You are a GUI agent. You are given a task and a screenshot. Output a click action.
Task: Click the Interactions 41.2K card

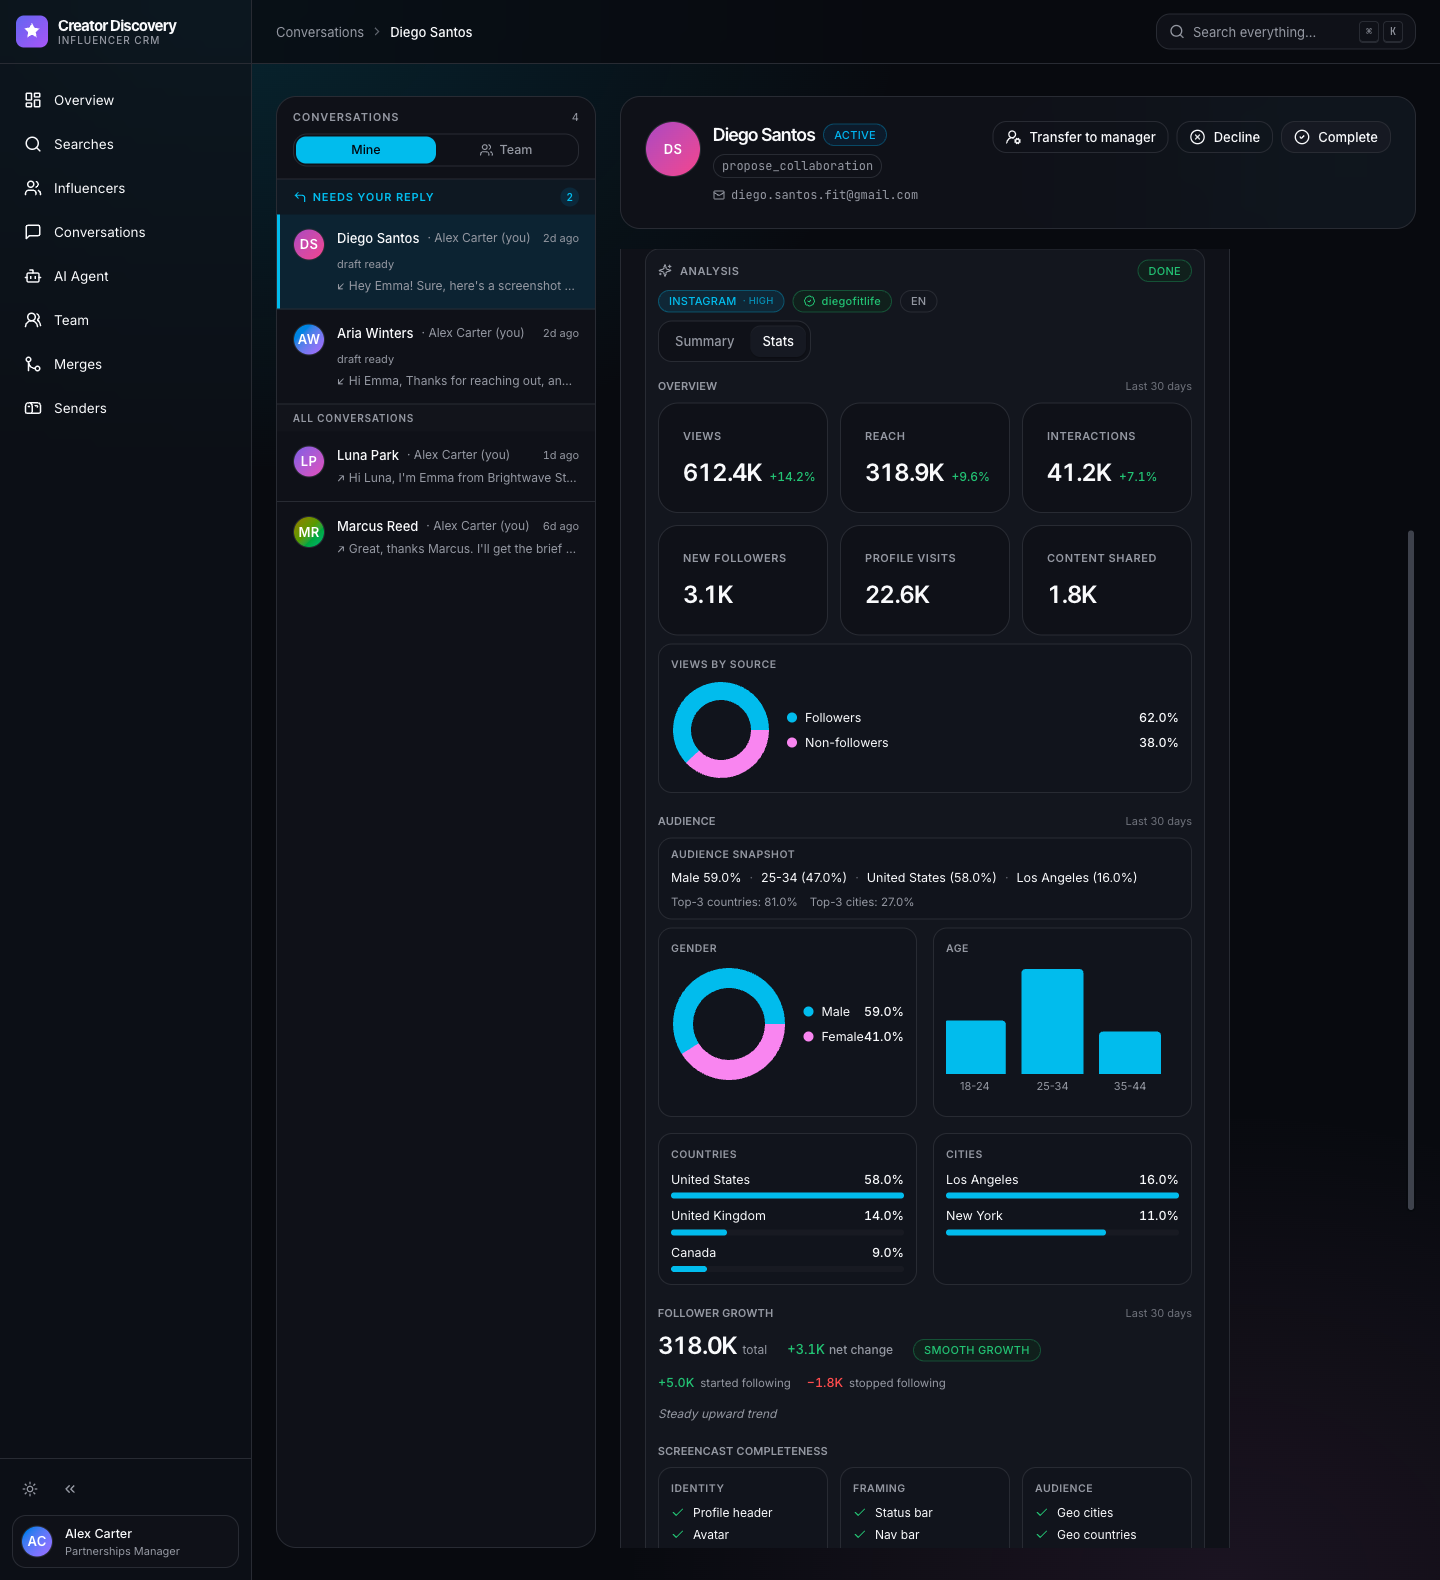coord(1107,458)
